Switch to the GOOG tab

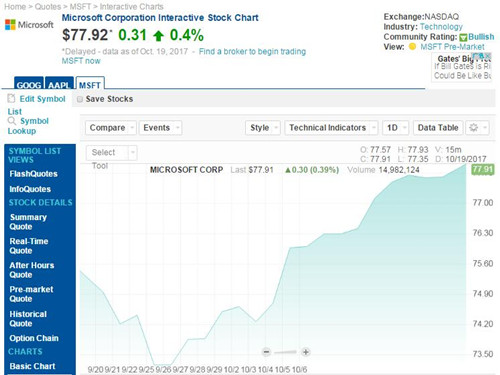pyautogui.click(x=29, y=83)
